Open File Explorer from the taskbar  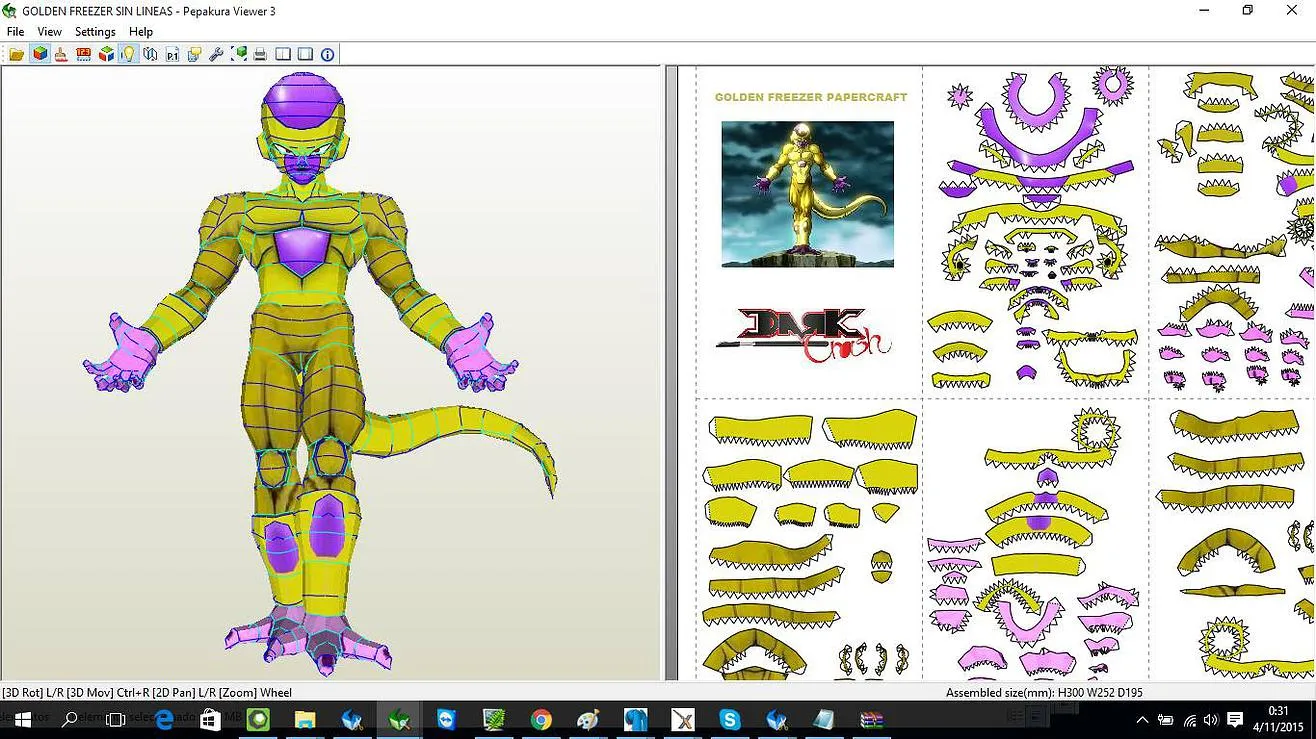pos(305,719)
